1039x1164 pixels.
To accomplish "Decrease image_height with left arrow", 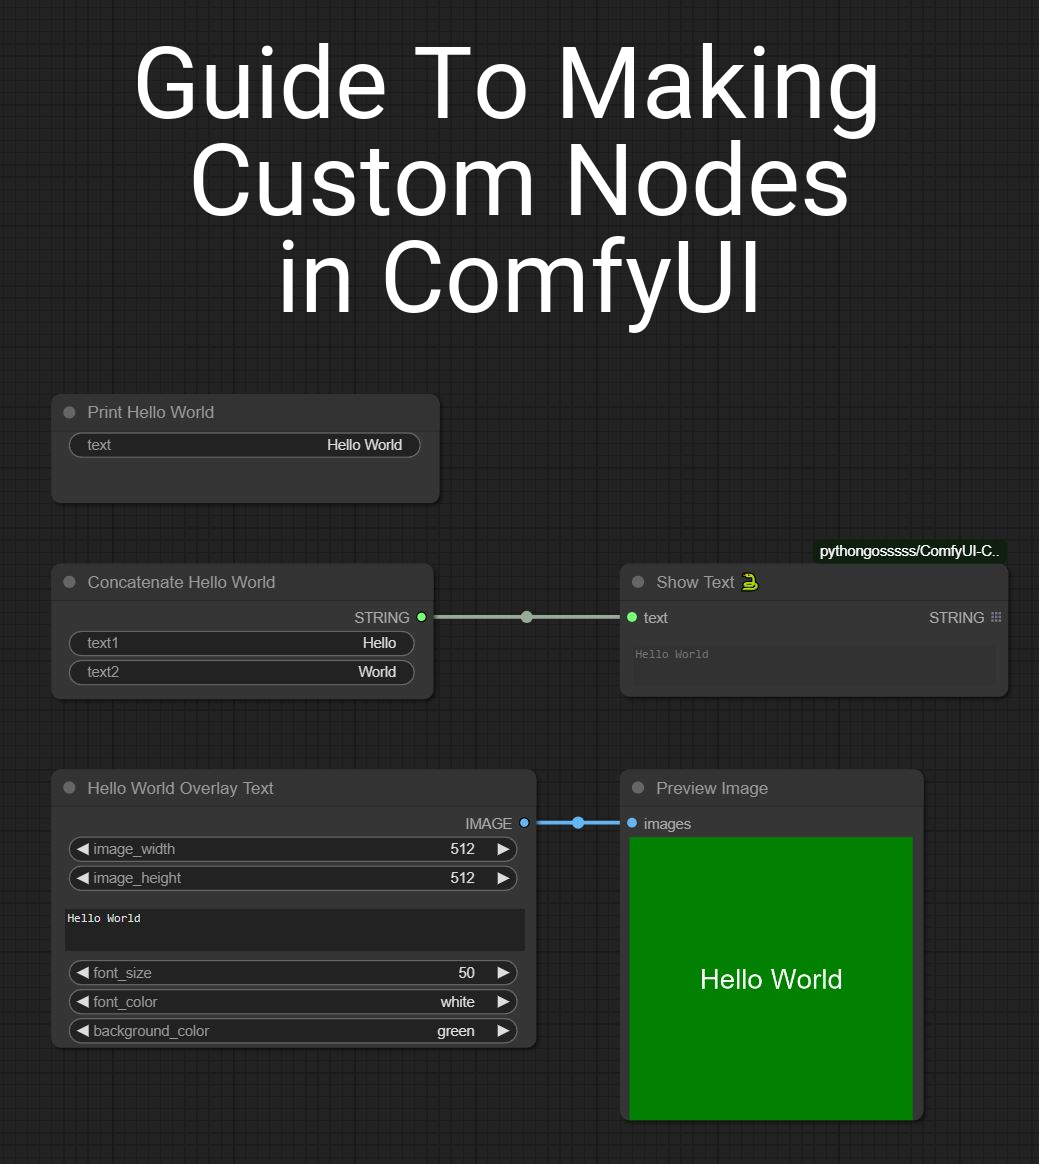I will (82, 877).
